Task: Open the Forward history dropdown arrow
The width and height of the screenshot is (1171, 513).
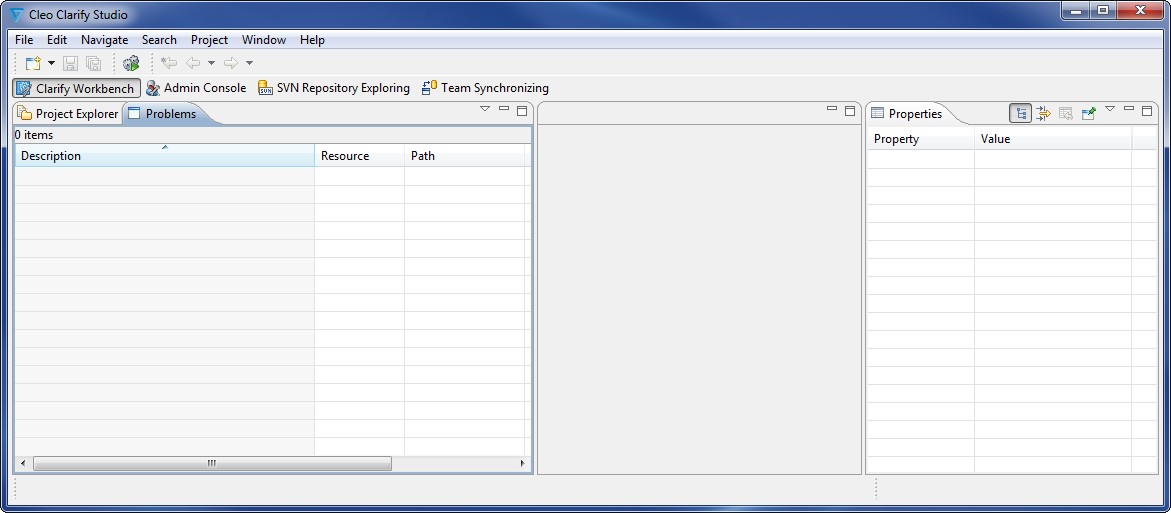Action: coord(249,63)
